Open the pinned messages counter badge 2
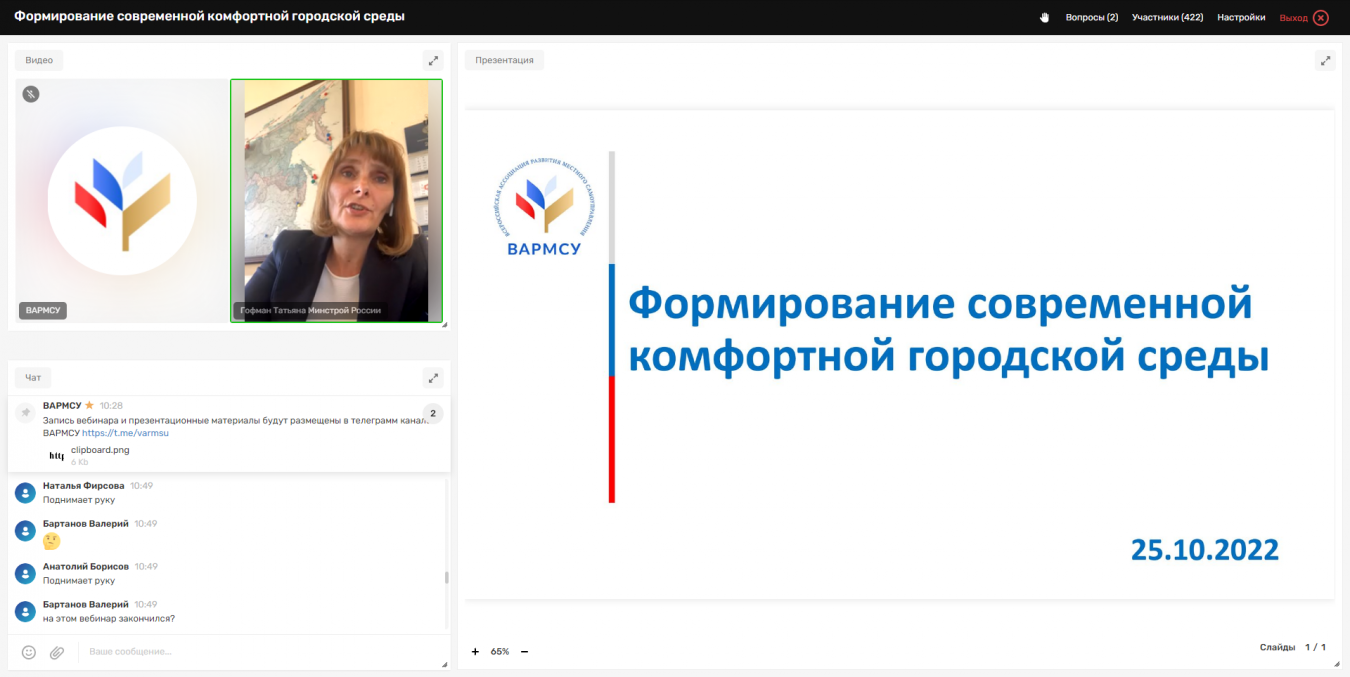Viewport: 1350px width, 677px height. click(433, 413)
